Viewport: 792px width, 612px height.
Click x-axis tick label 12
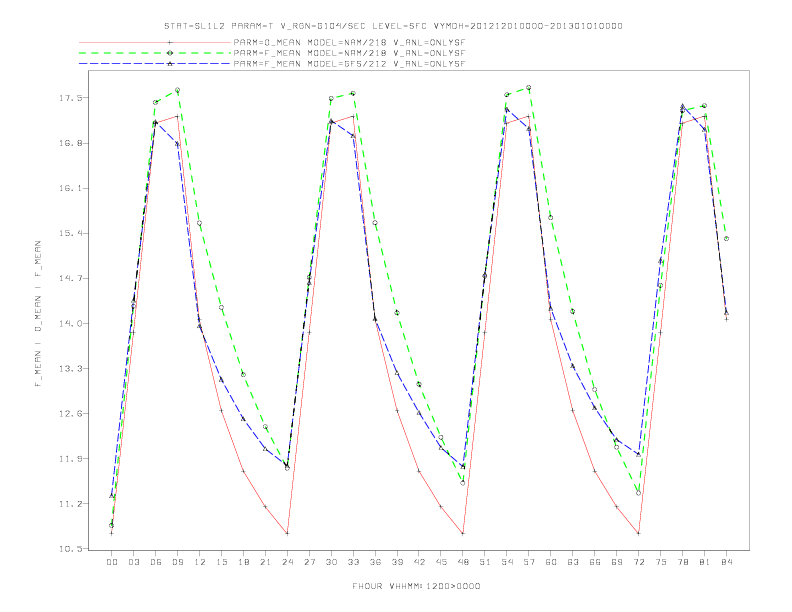tap(200, 562)
